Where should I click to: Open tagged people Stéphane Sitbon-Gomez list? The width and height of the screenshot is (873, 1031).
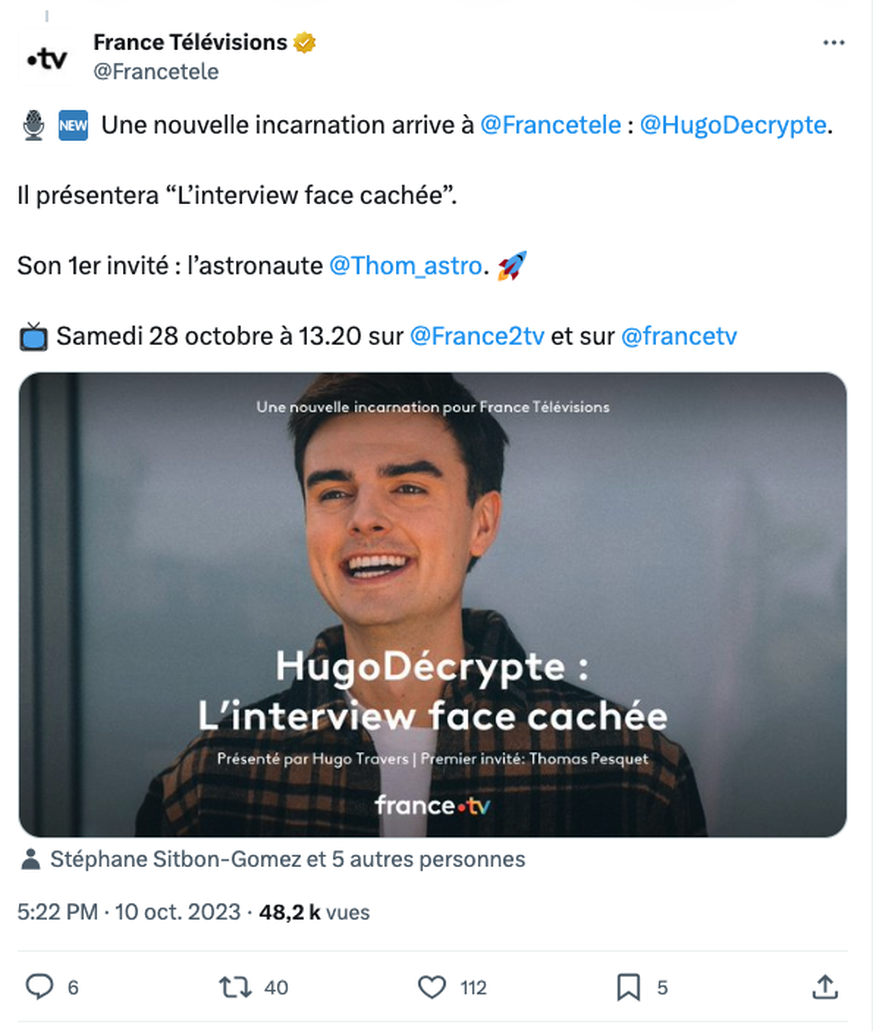(287, 859)
